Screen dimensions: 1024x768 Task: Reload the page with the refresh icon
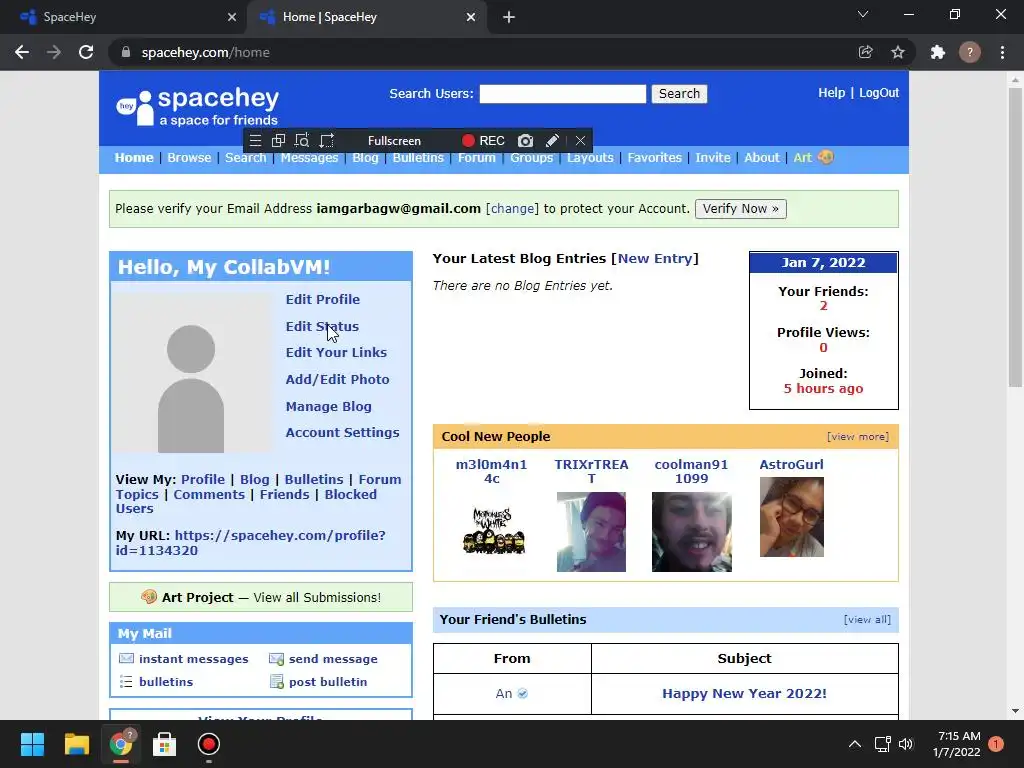[86, 52]
